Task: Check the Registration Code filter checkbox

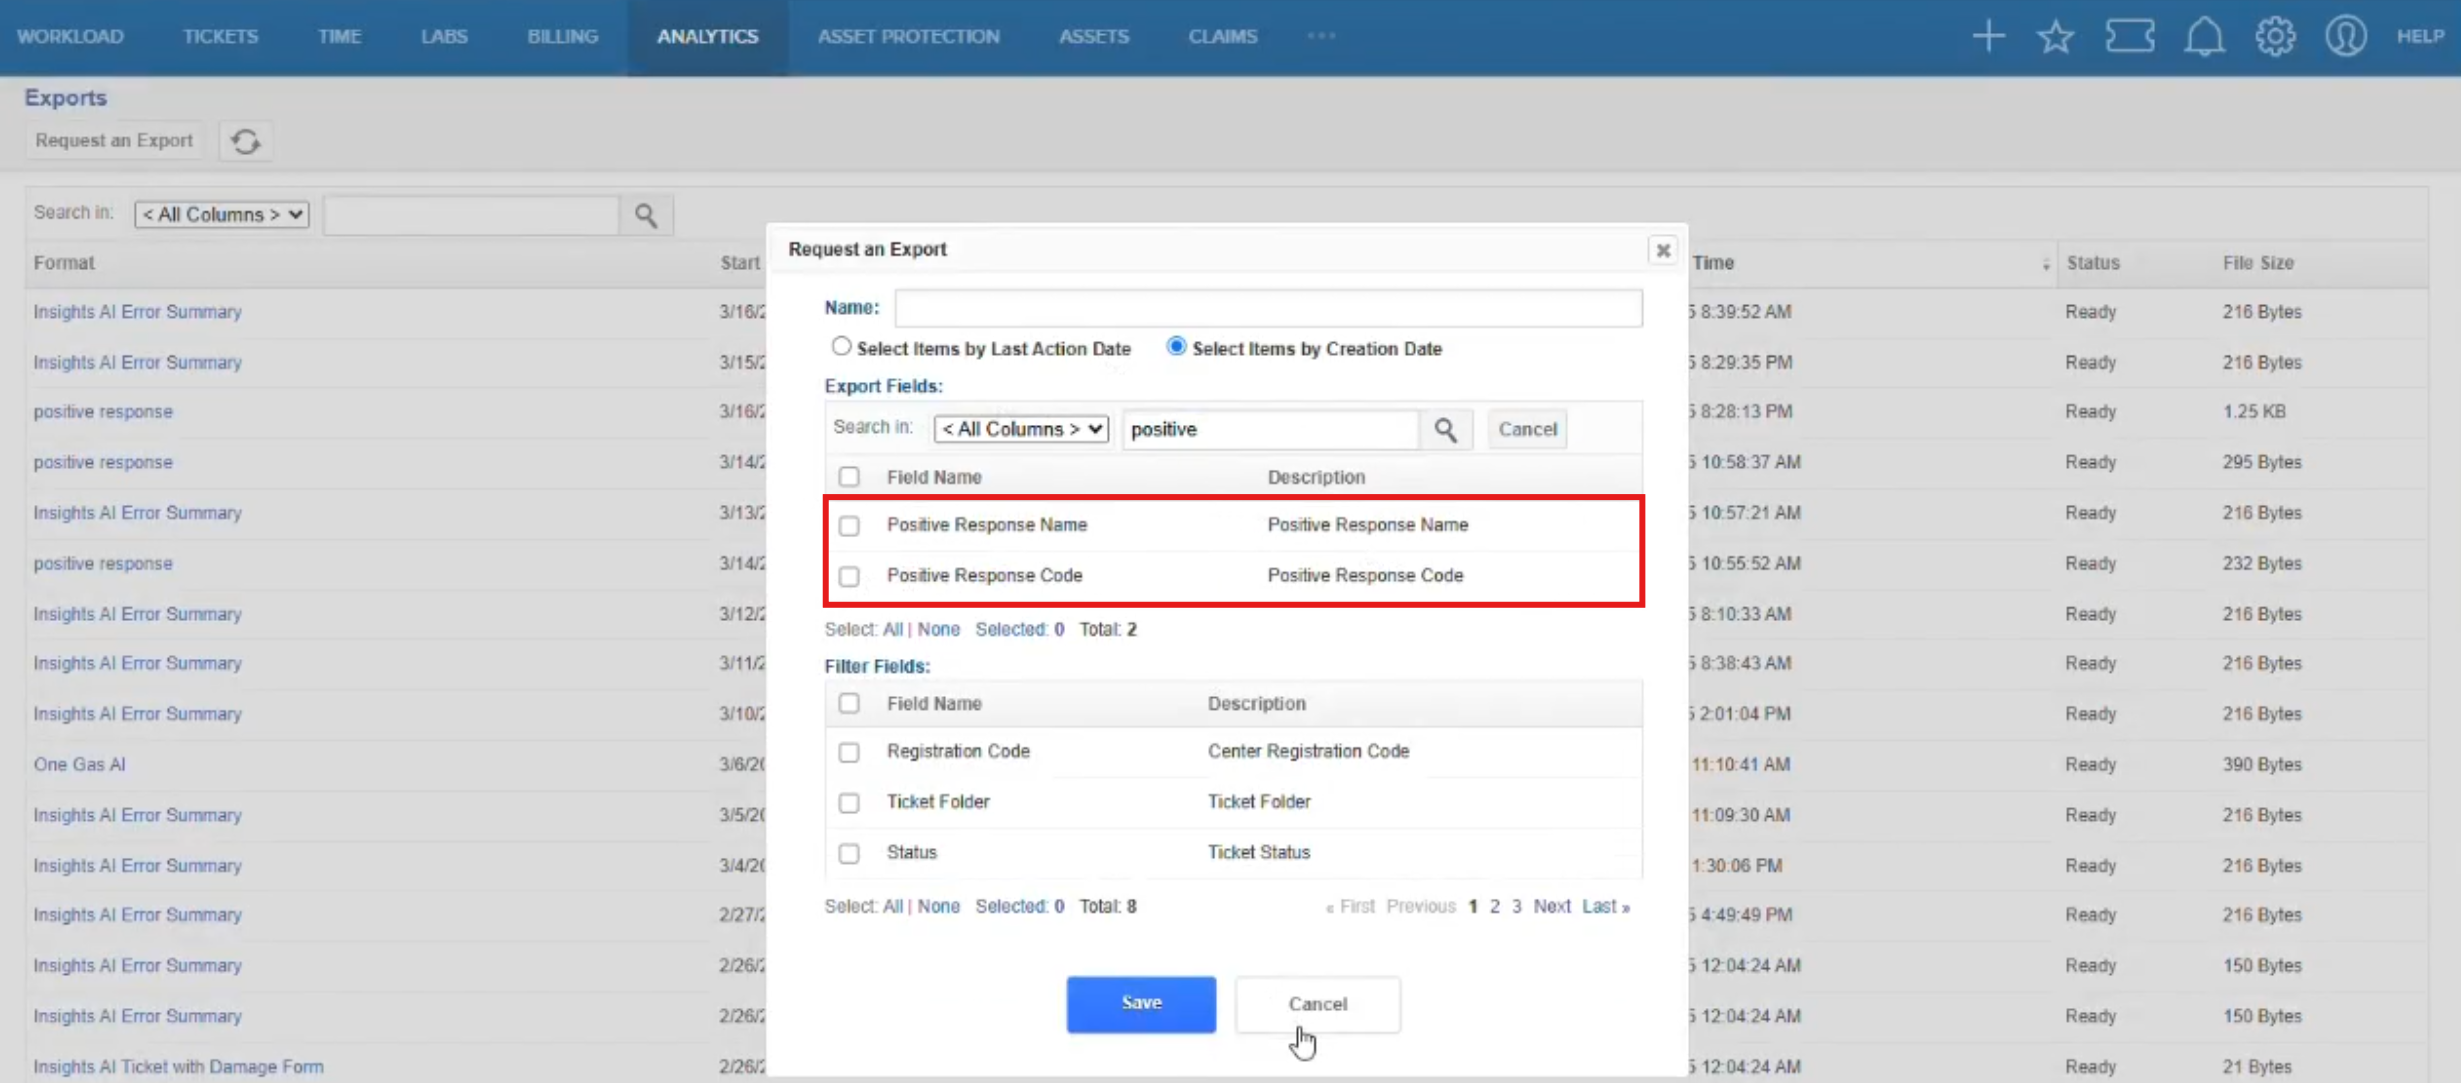Action: 849,752
